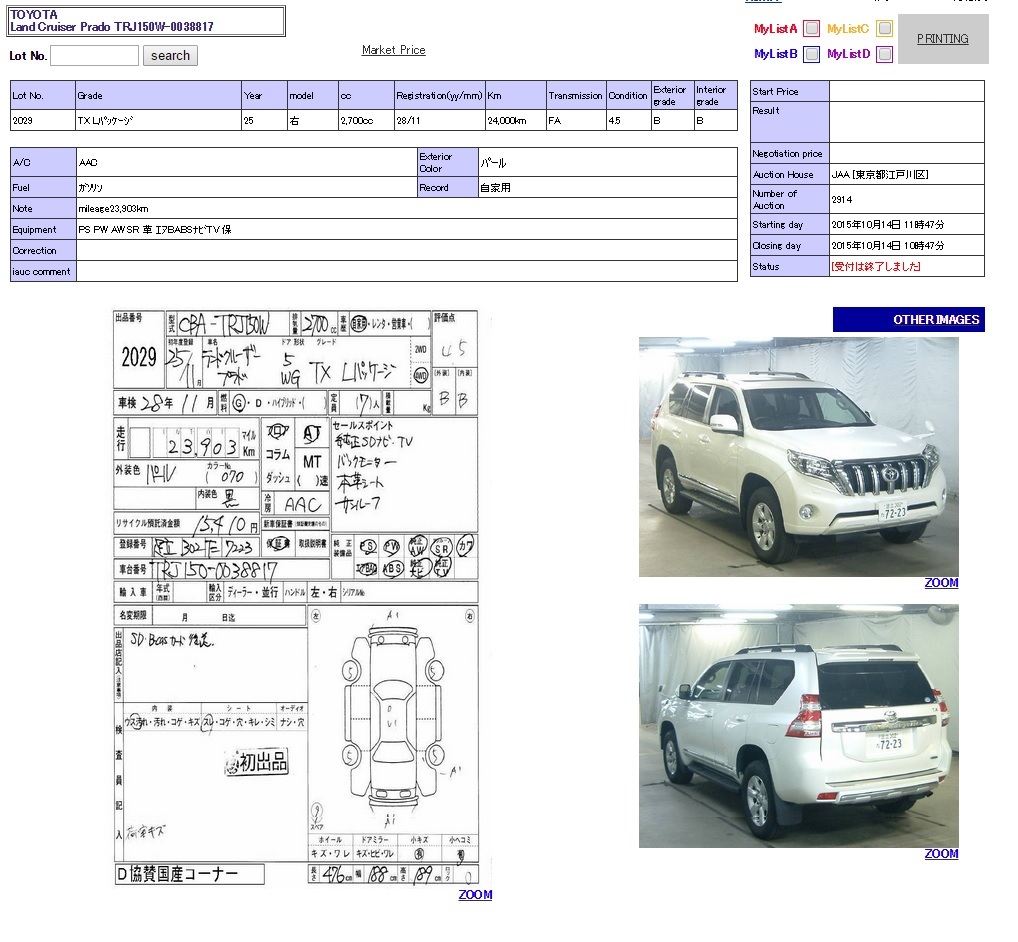Toggle the MyListD checkbox
This screenshot has height=942, width=1018.
[884, 54]
